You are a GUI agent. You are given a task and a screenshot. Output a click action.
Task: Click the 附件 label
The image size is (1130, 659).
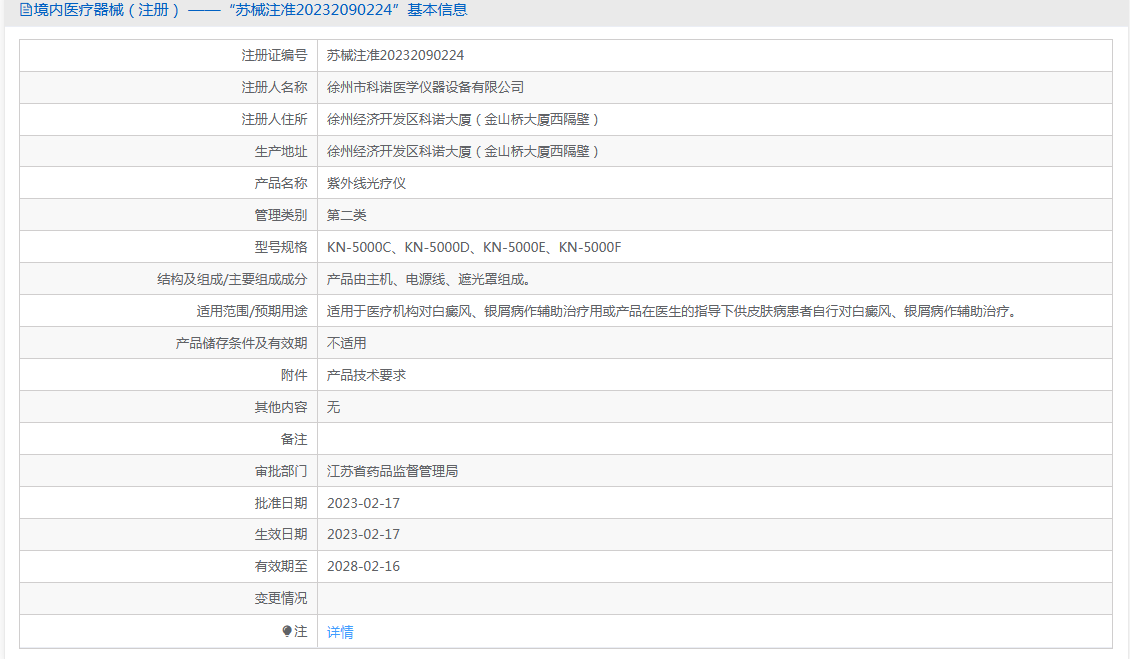coord(294,375)
